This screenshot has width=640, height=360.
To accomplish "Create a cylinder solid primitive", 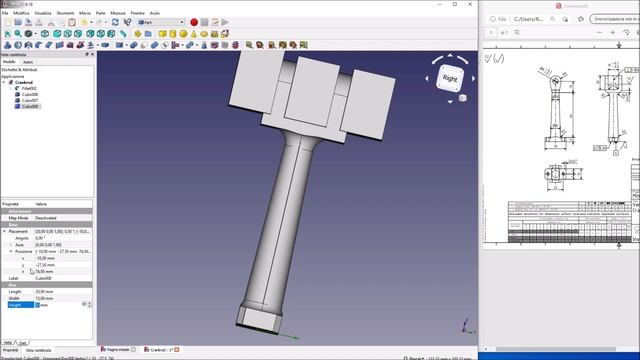I will point(173,34).
